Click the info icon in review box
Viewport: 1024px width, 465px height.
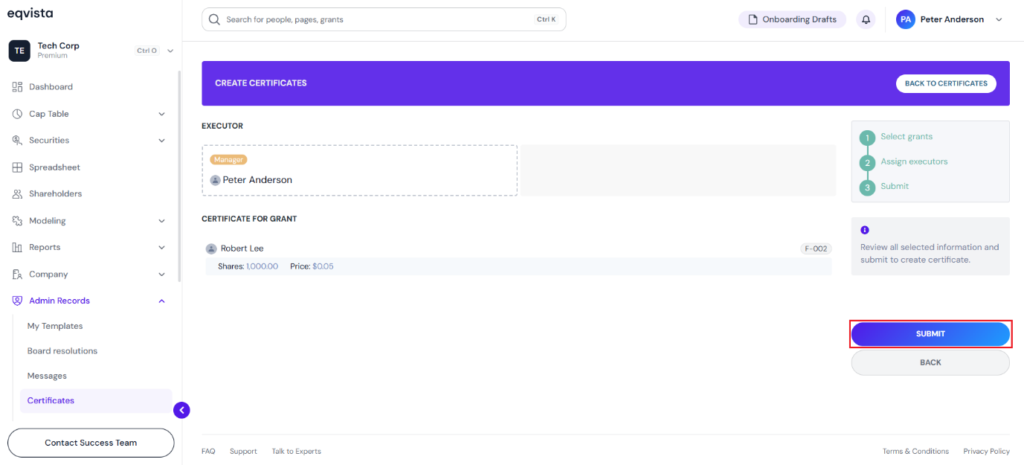(865, 230)
